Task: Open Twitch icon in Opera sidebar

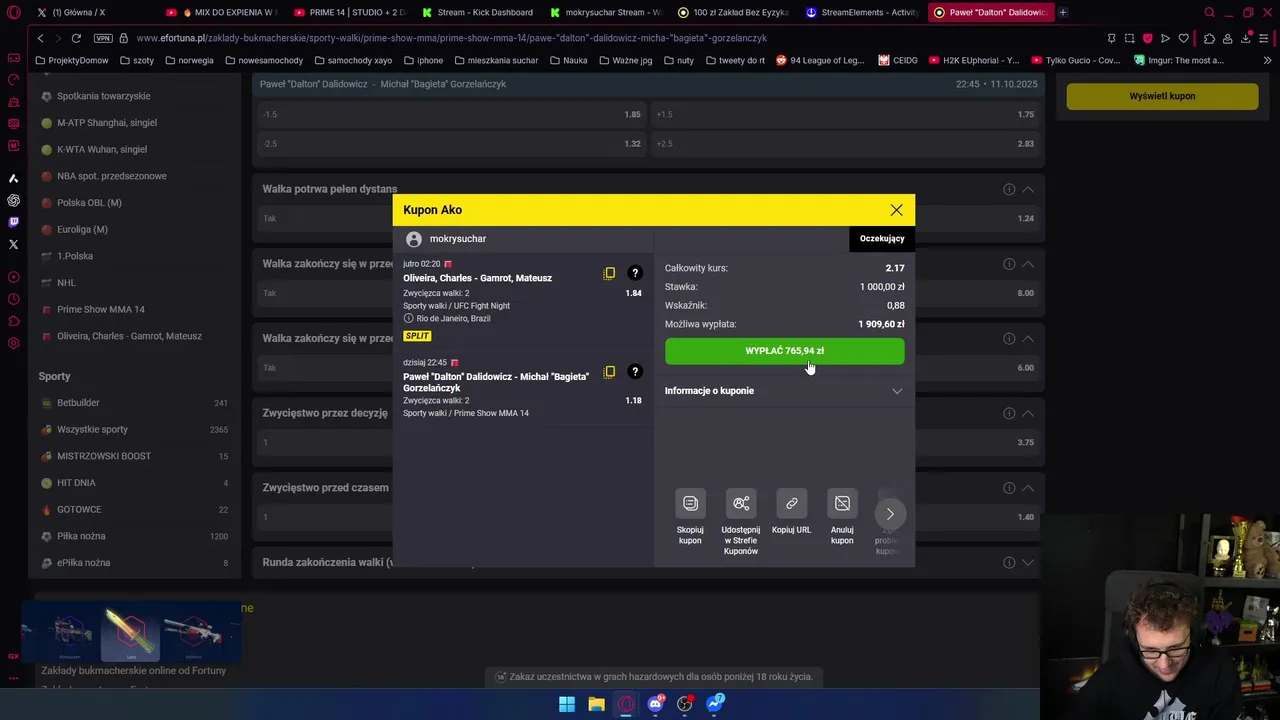Action: 13,222
